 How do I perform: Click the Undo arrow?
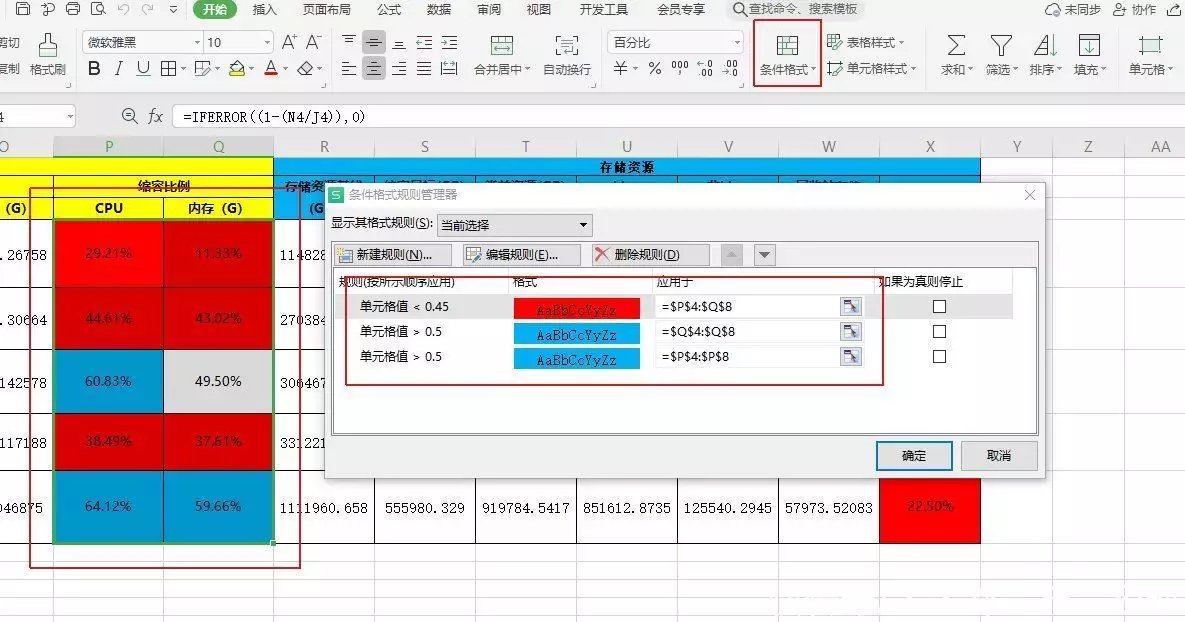123,9
